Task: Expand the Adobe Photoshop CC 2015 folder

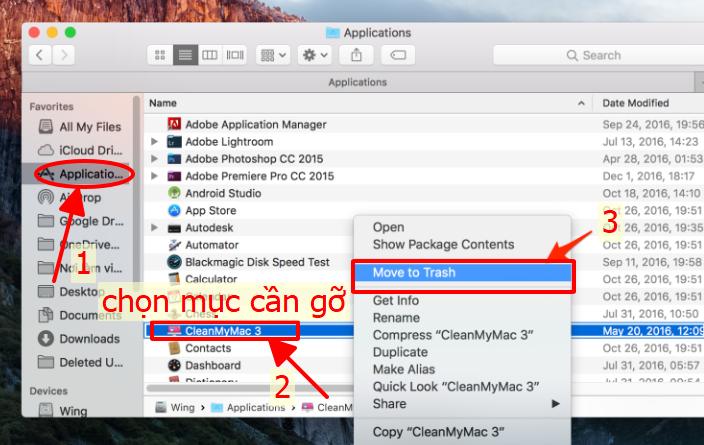Action: tap(154, 159)
